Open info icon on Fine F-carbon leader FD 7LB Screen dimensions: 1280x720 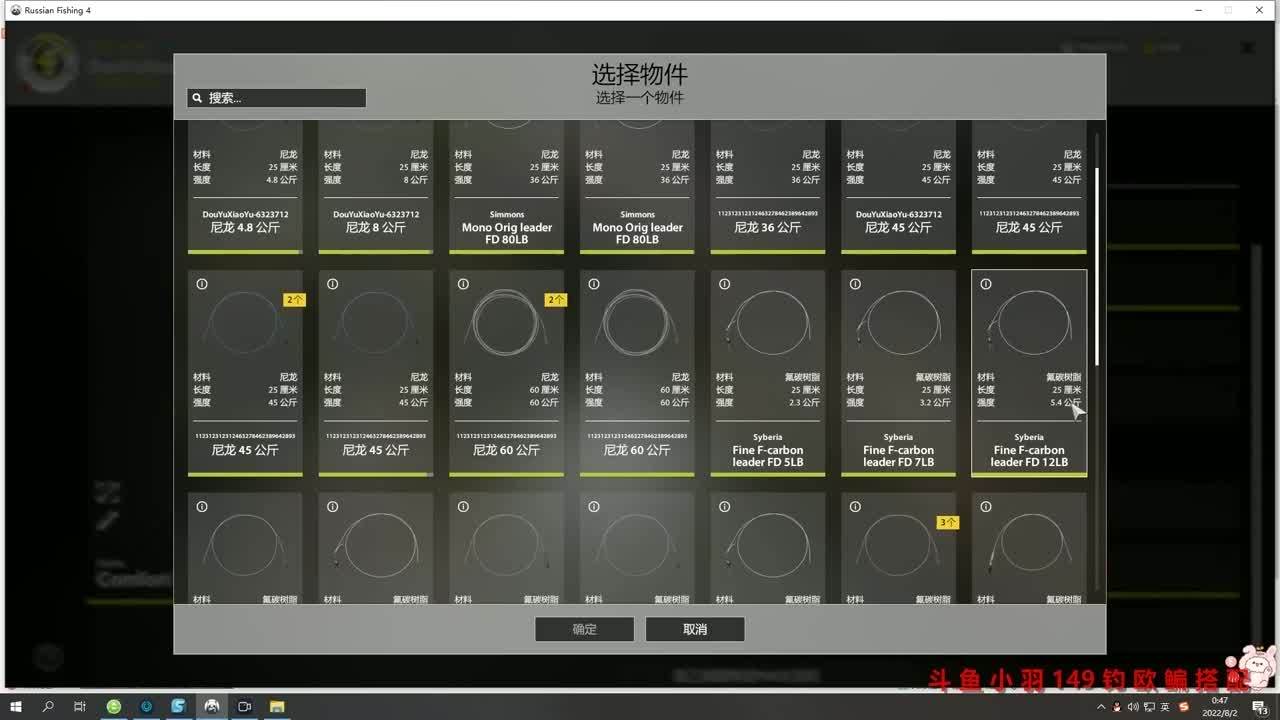[x=855, y=284]
